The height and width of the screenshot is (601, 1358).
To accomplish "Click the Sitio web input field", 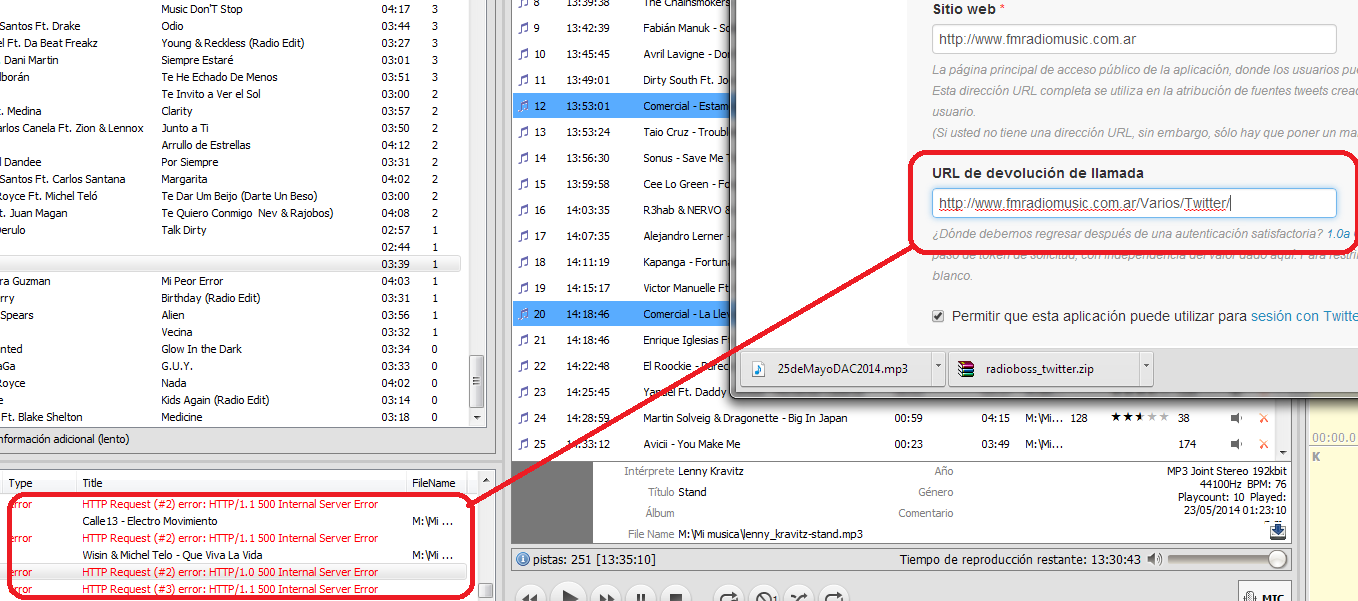I will (x=1134, y=40).
